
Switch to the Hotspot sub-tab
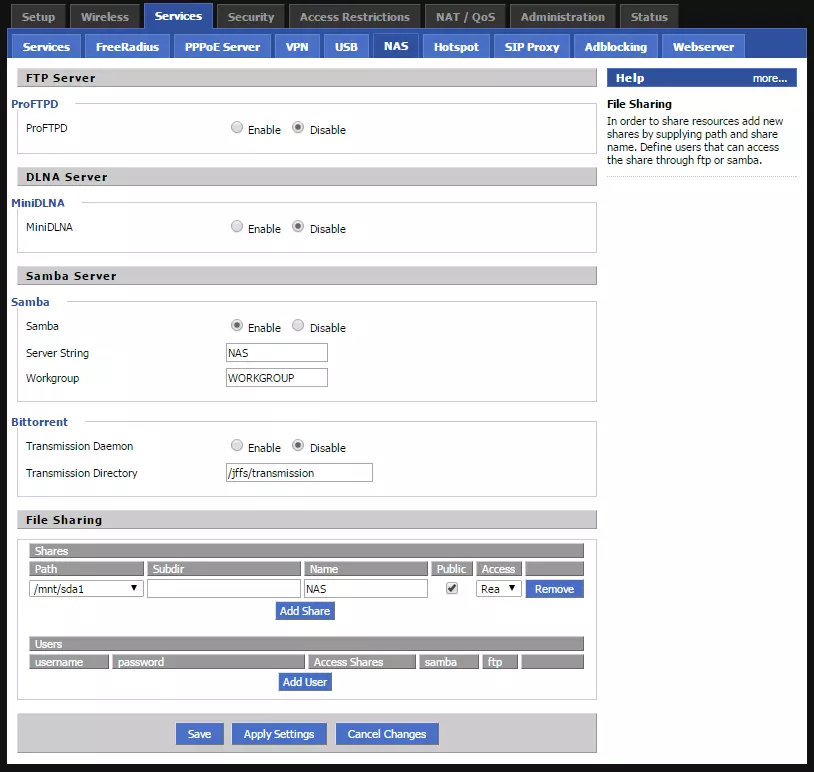pyautogui.click(x=456, y=45)
